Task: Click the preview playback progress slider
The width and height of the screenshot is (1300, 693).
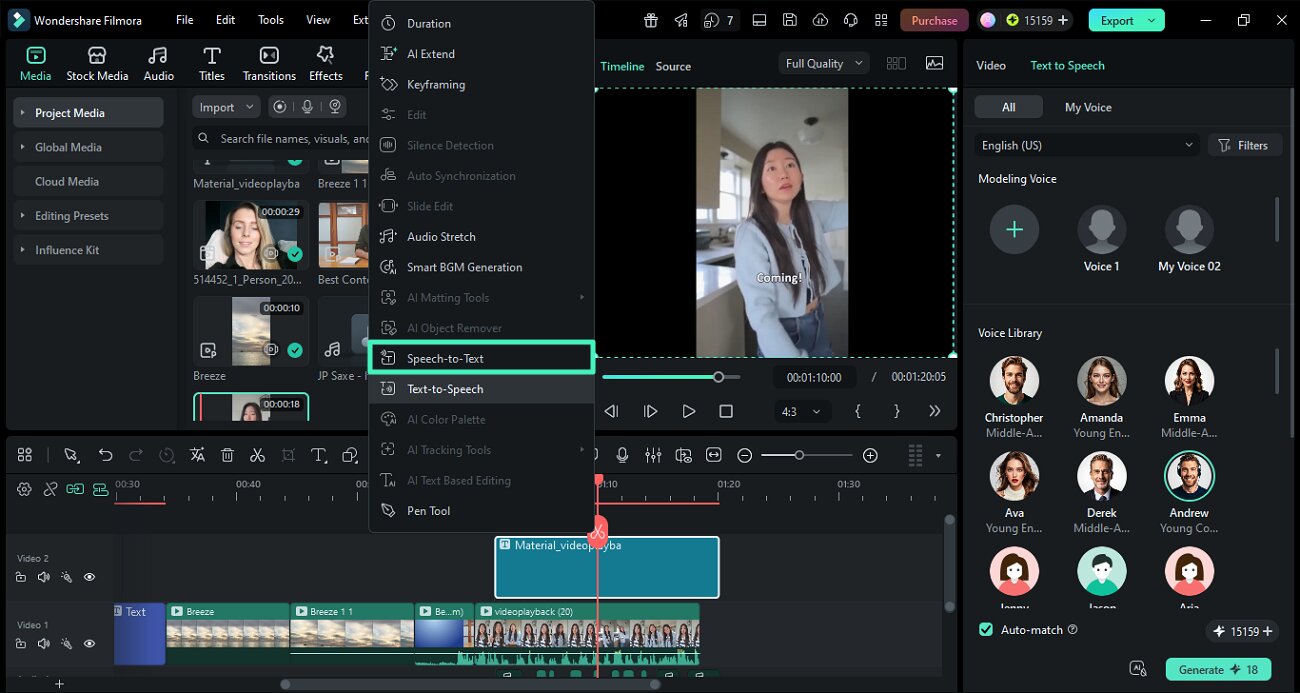Action: [671, 377]
